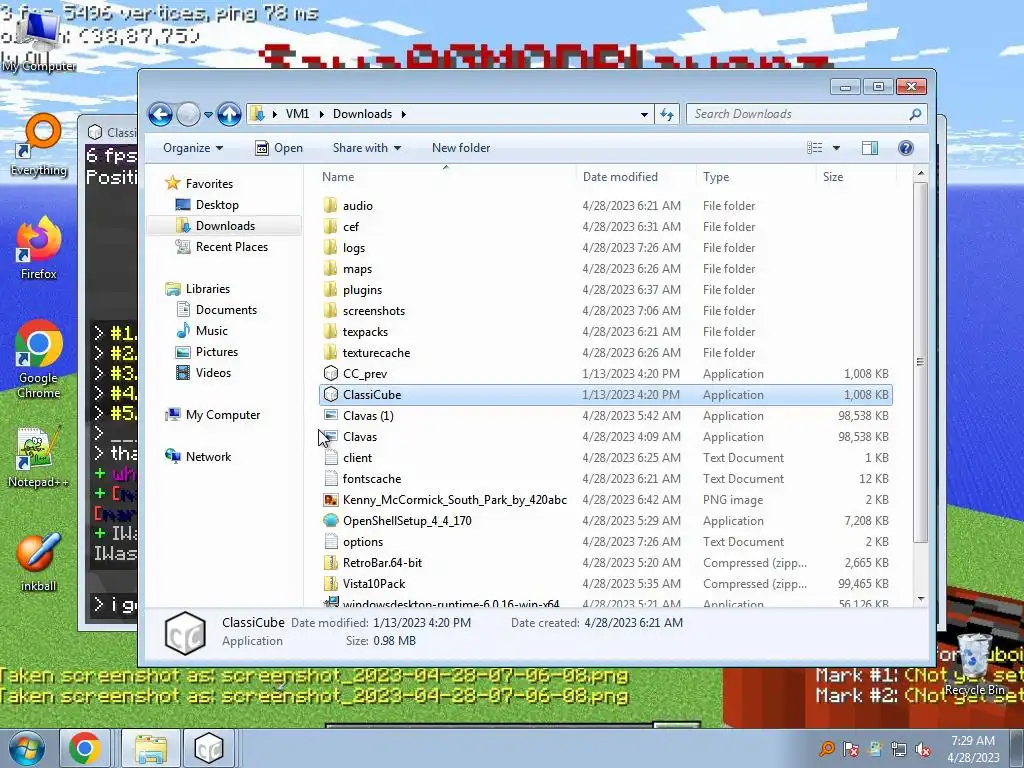Open the Windows Start button

click(25, 748)
